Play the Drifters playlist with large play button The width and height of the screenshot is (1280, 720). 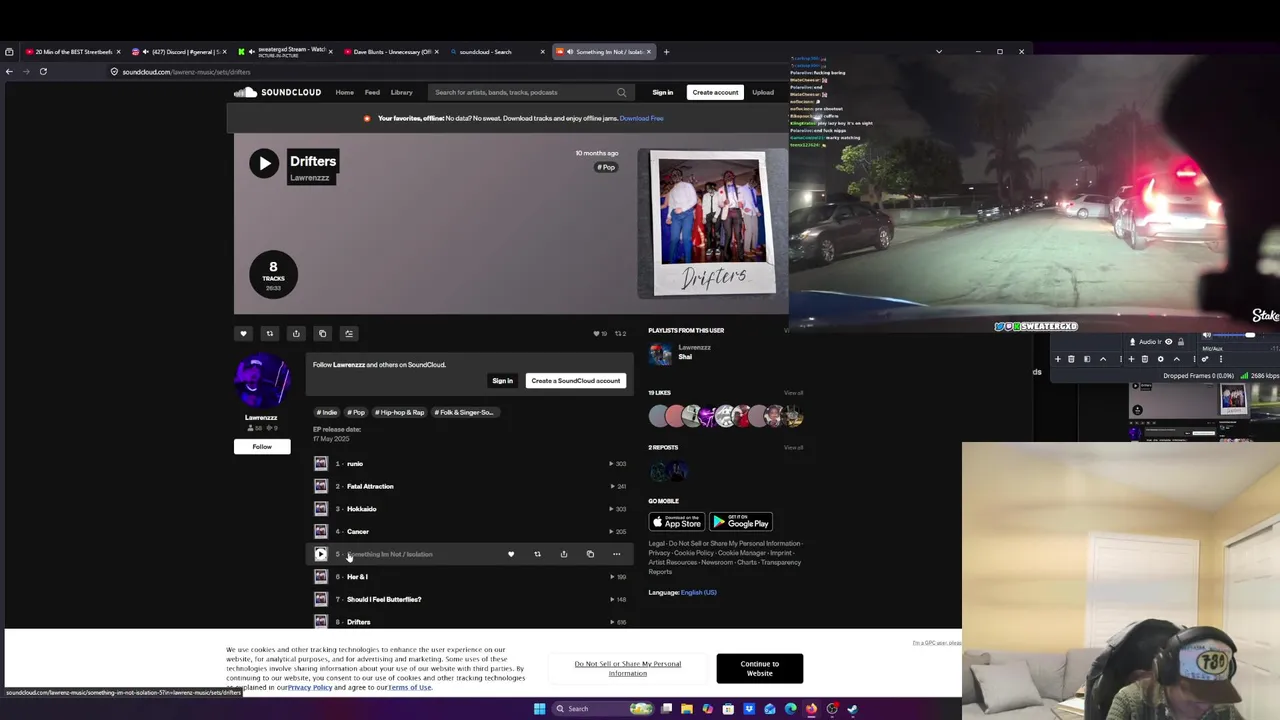point(264,163)
